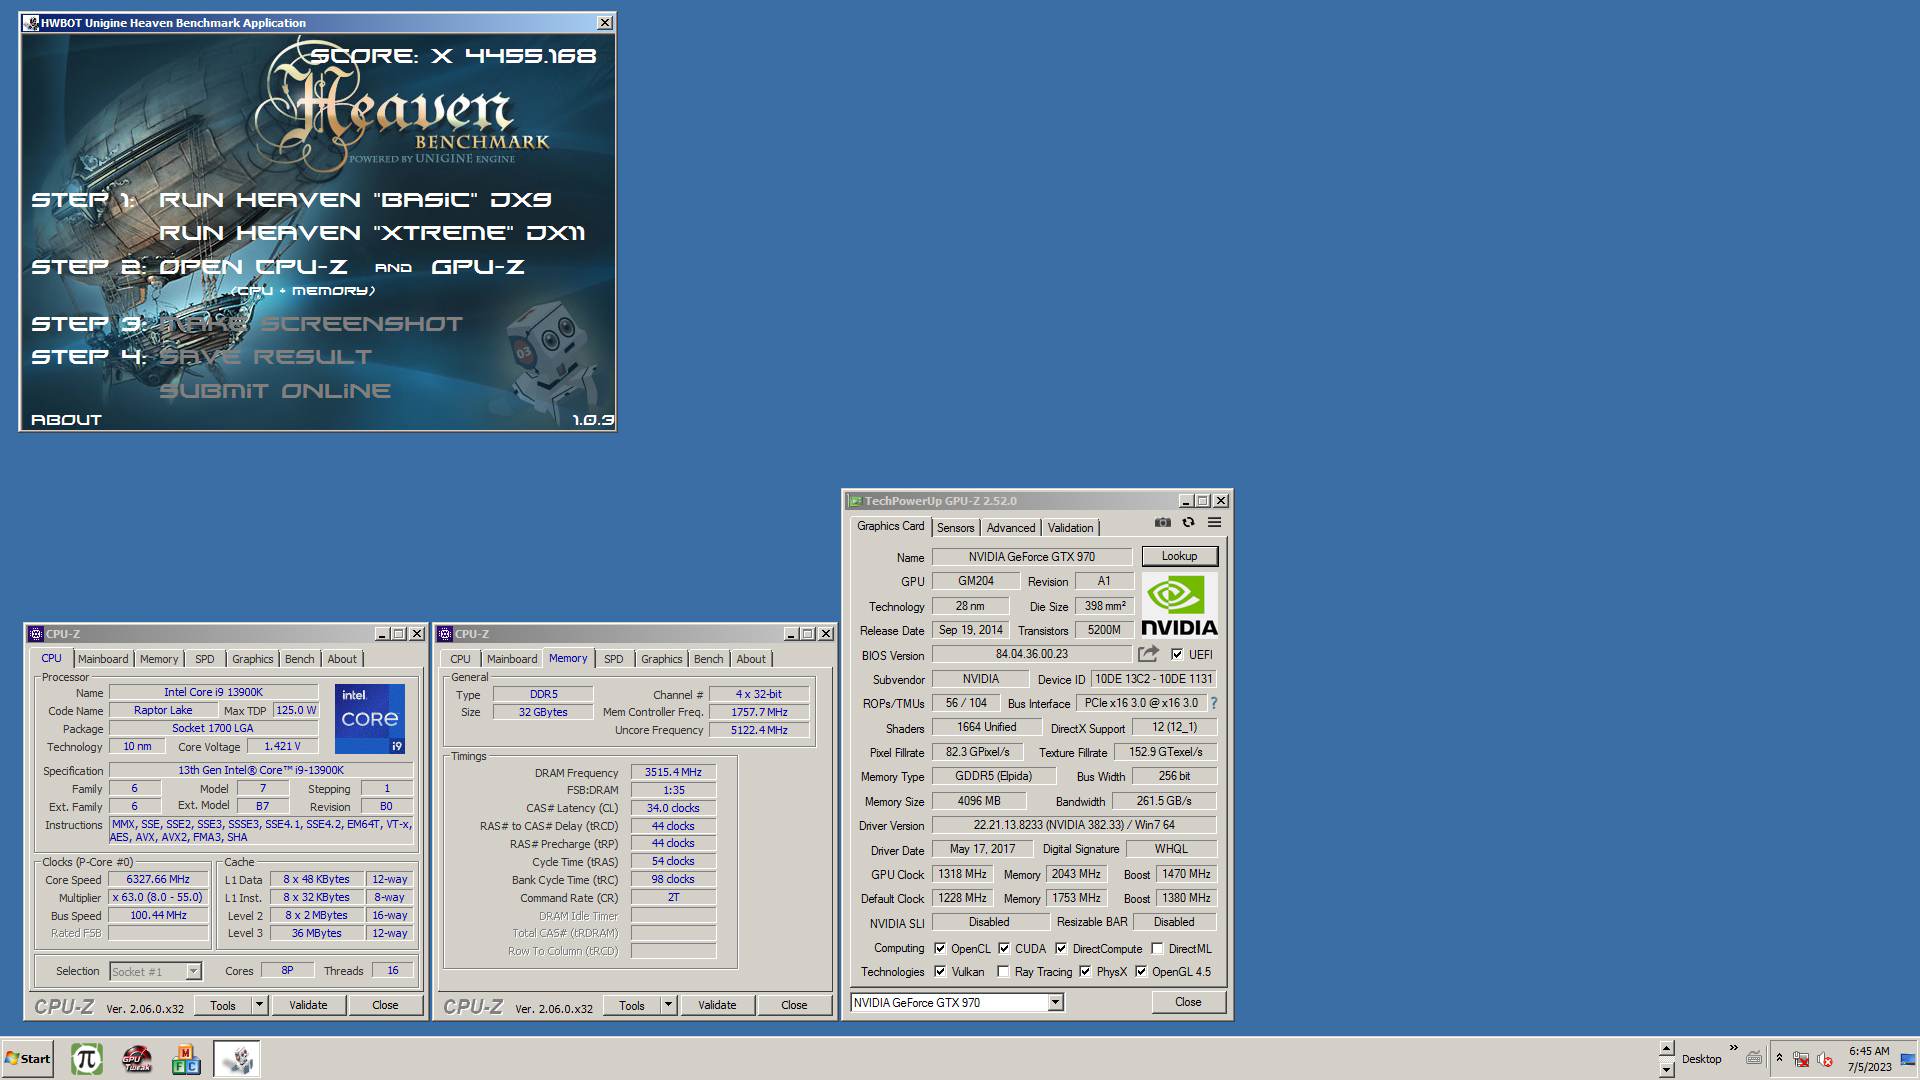Toggle the UEFI checkbox
The width and height of the screenshot is (1920, 1080).
tap(1177, 654)
